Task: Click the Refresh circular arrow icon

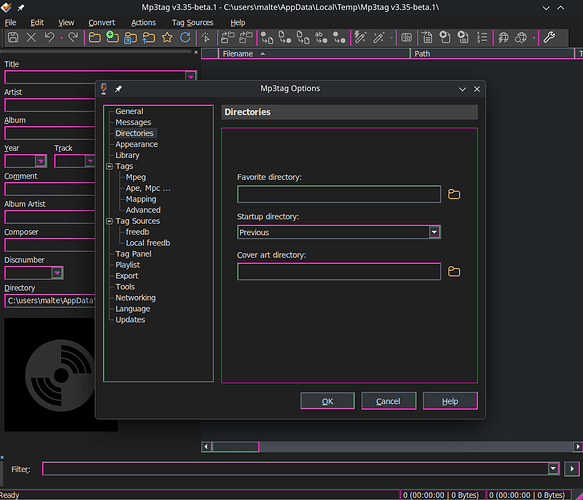Action: tap(185, 38)
